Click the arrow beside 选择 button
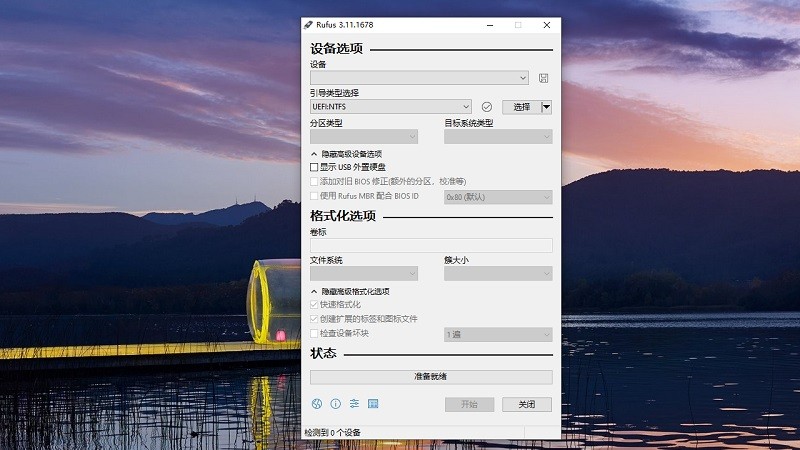 click(546, 107)
